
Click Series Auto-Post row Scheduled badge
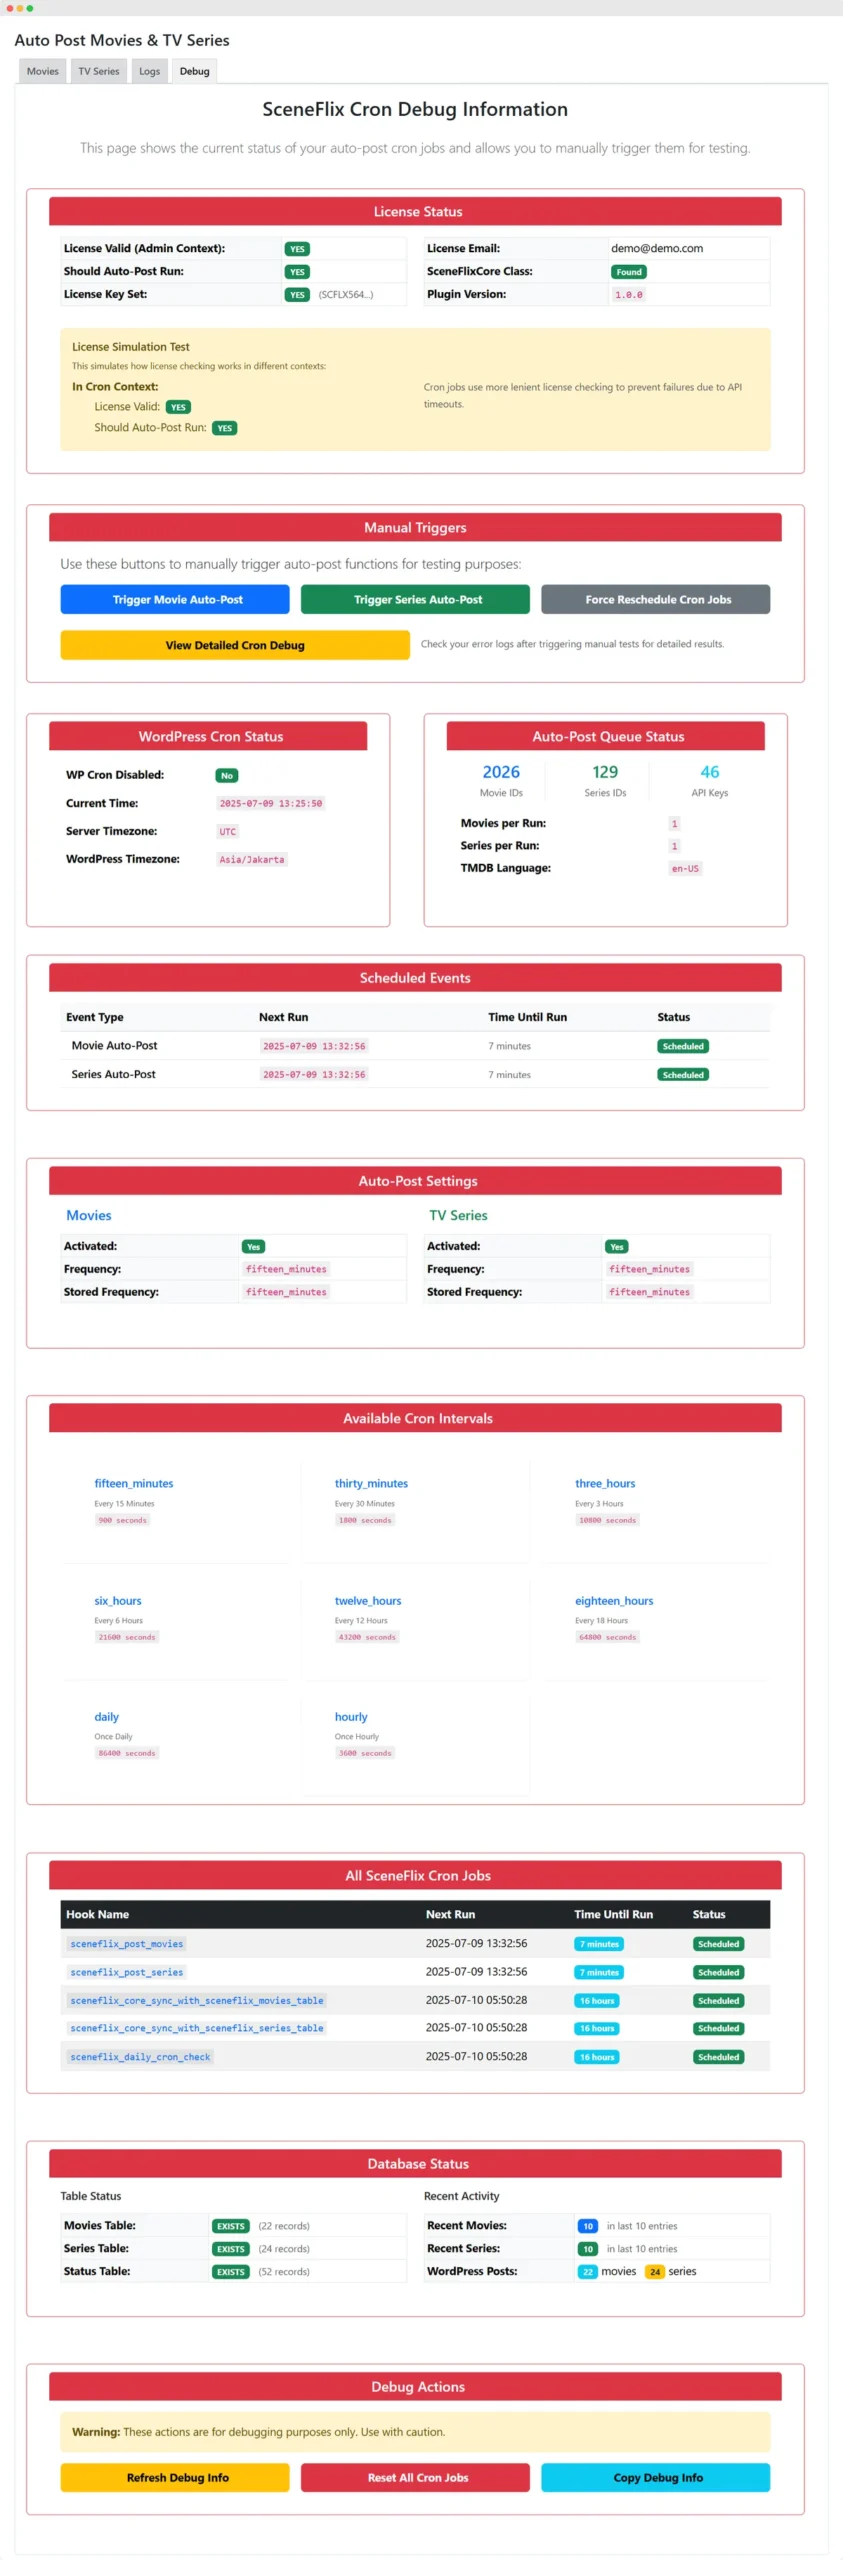[x=683, y=1075]
